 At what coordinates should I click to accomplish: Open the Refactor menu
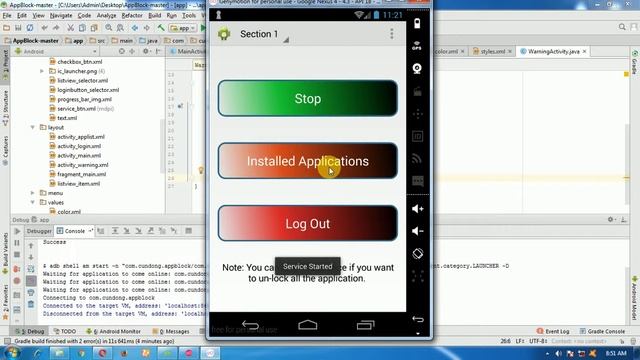(132, 16)
